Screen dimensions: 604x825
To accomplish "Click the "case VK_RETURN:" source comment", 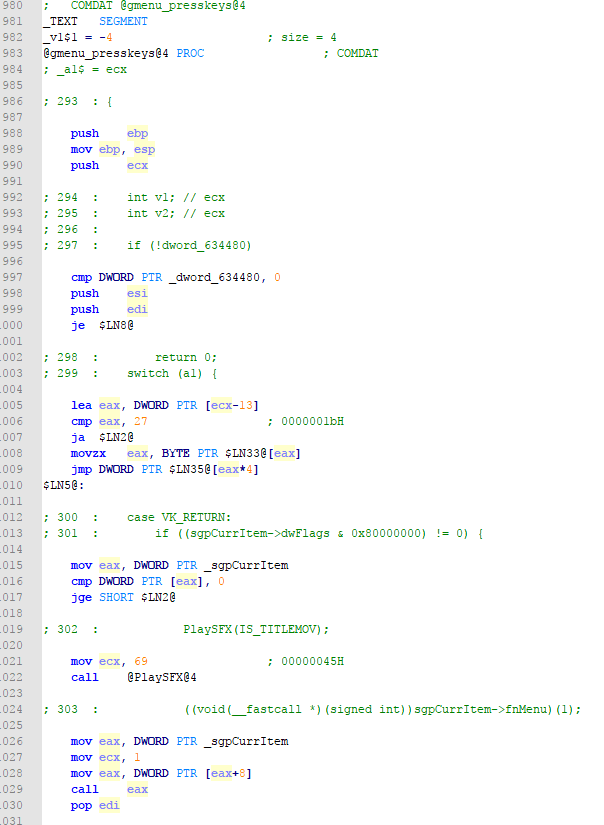I will point(179,518).
